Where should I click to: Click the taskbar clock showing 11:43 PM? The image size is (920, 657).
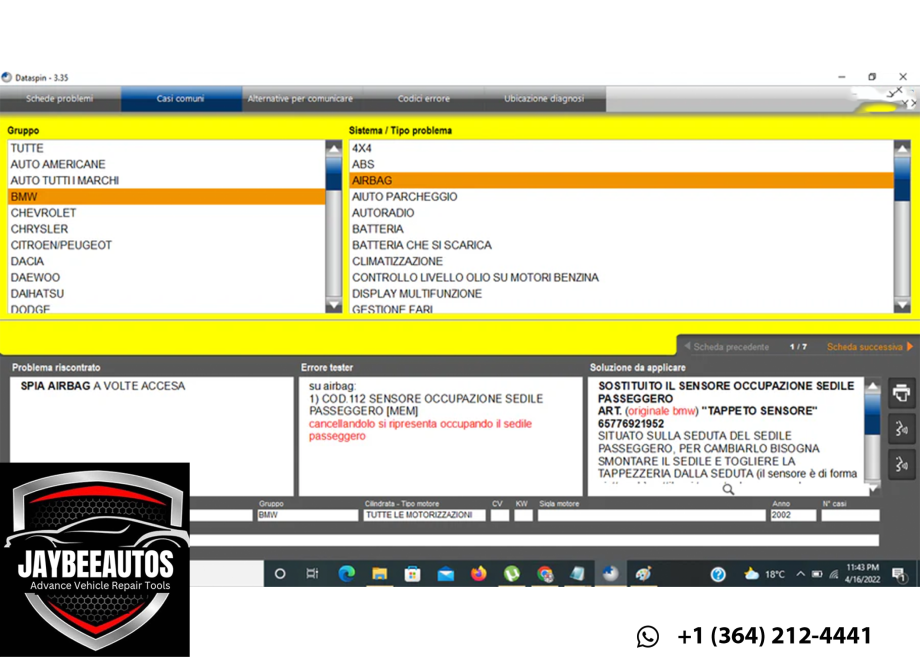[862, 574]
